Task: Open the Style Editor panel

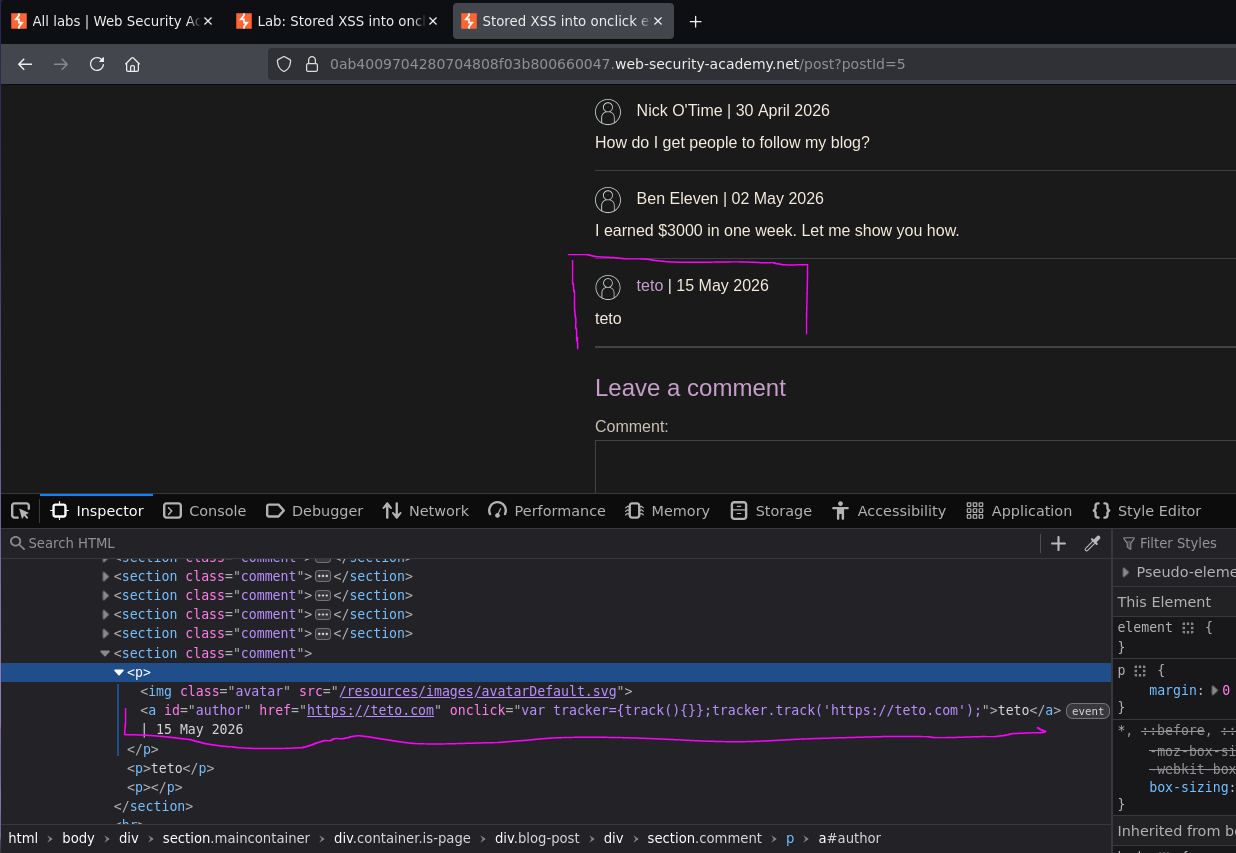Action: (1146, 511)
